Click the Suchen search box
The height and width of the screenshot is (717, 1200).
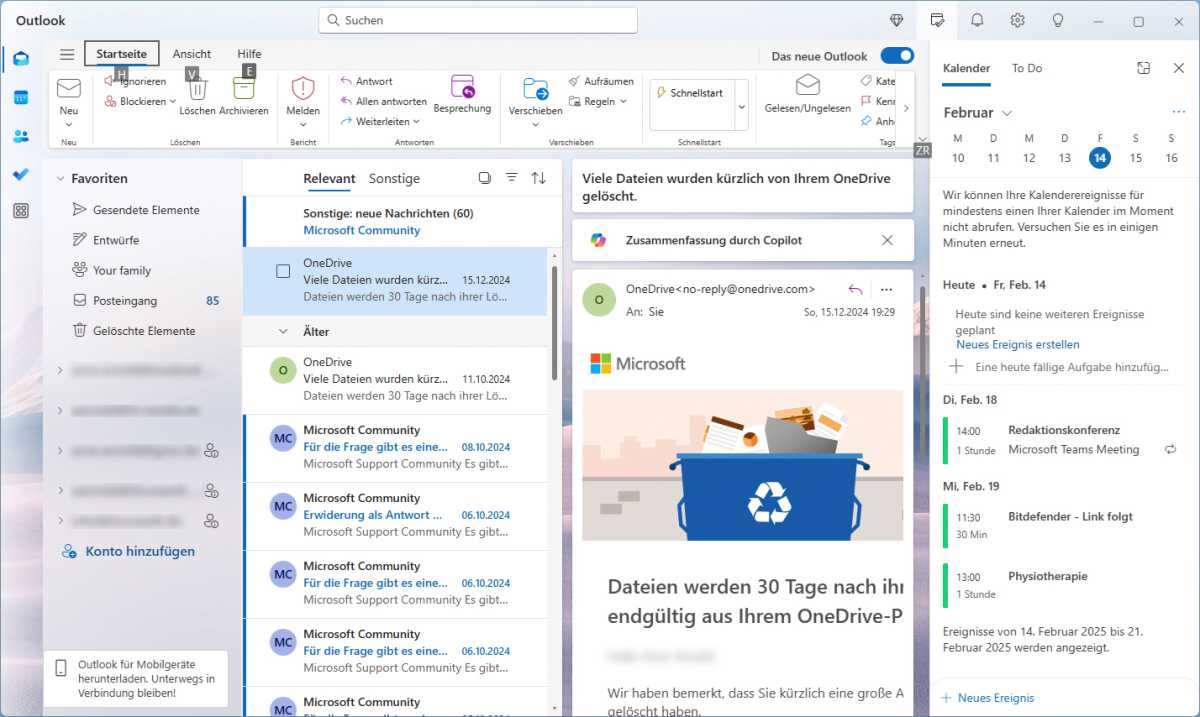click(x=478, y=20)
